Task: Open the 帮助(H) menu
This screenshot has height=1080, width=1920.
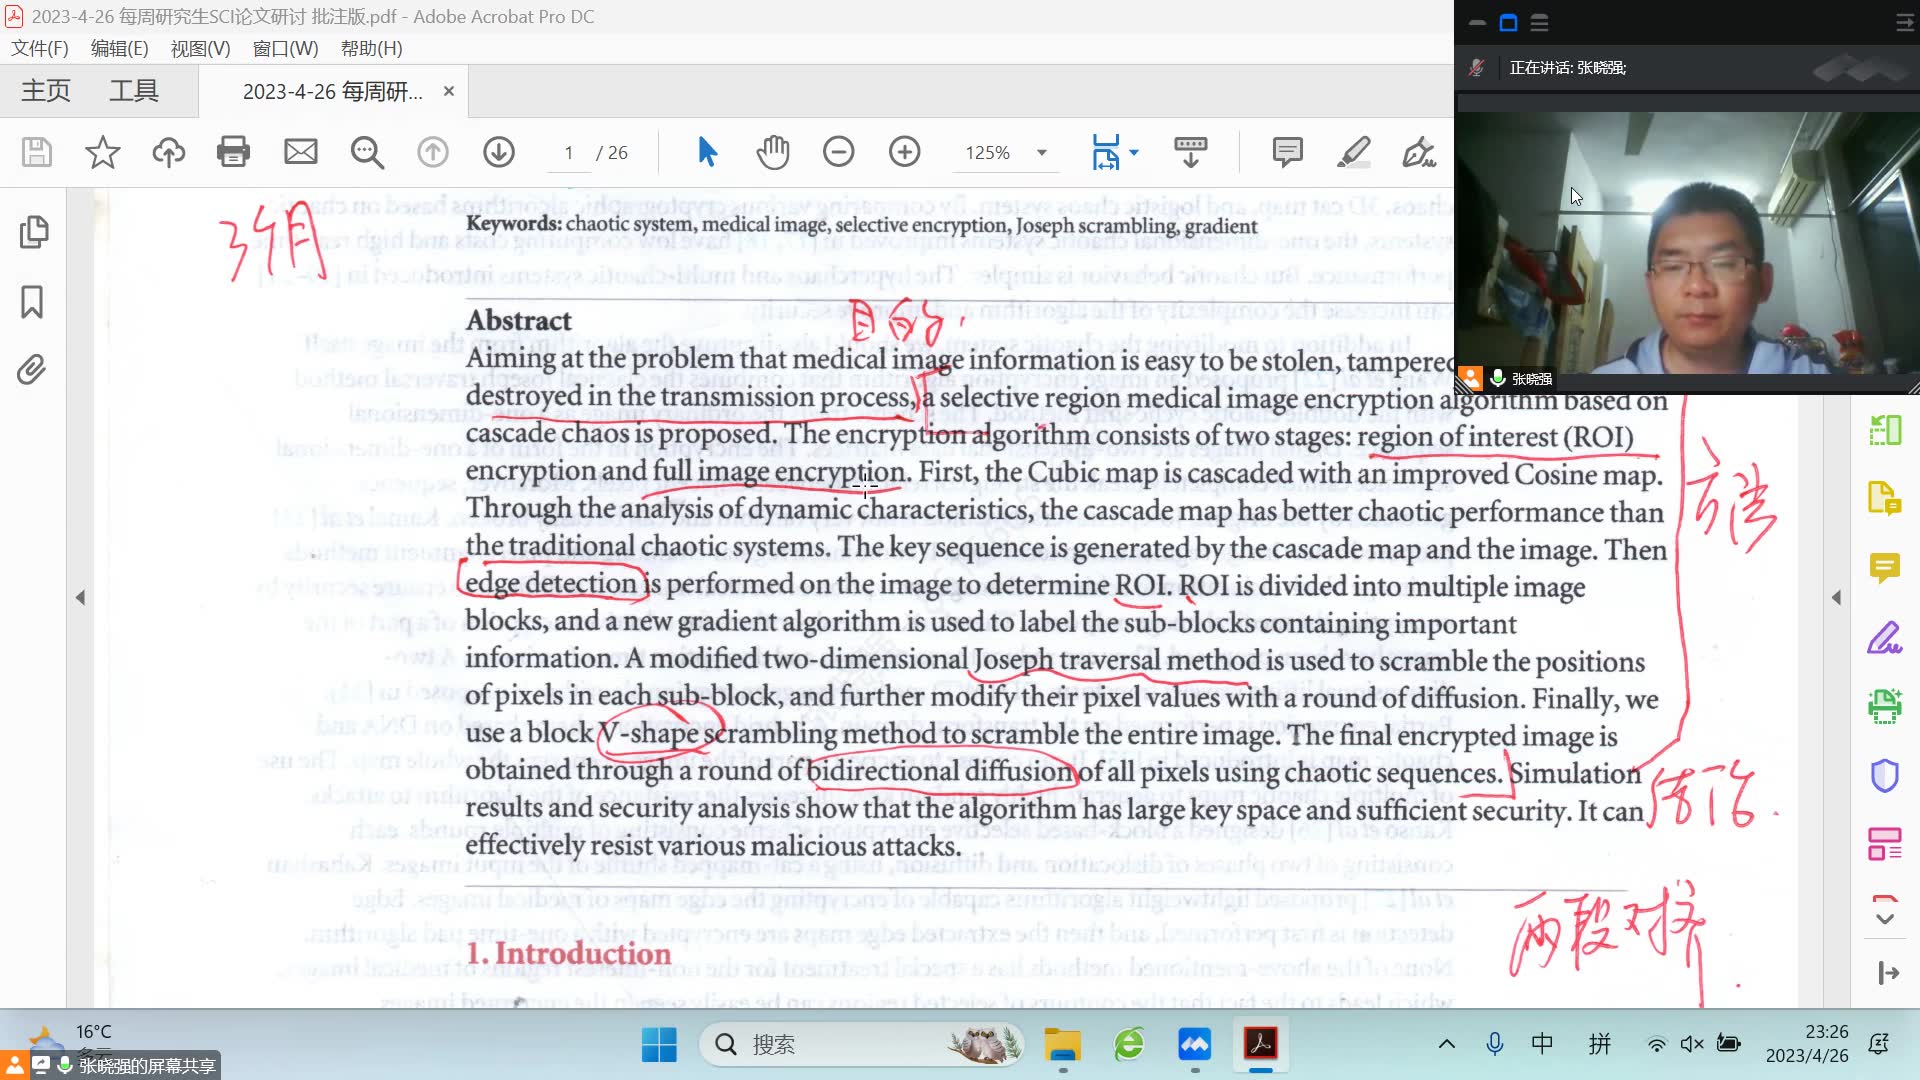Action: point(371,48)
